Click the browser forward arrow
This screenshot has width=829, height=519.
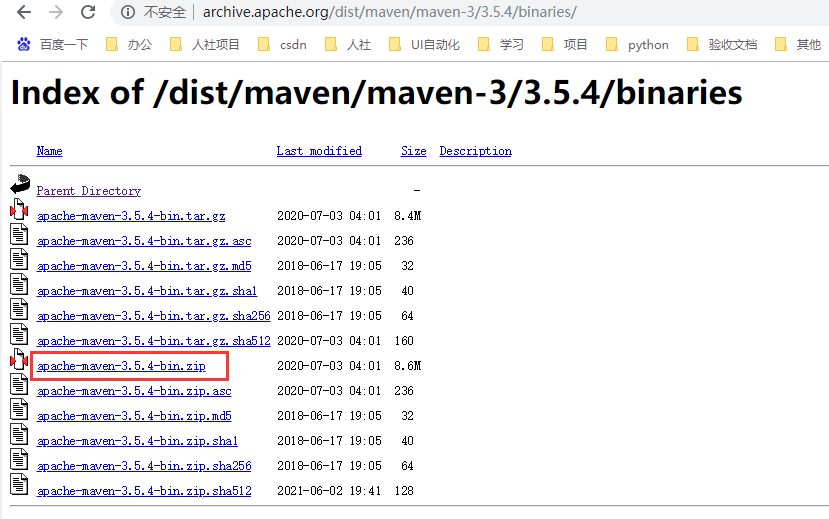click(x=56, y=12)
